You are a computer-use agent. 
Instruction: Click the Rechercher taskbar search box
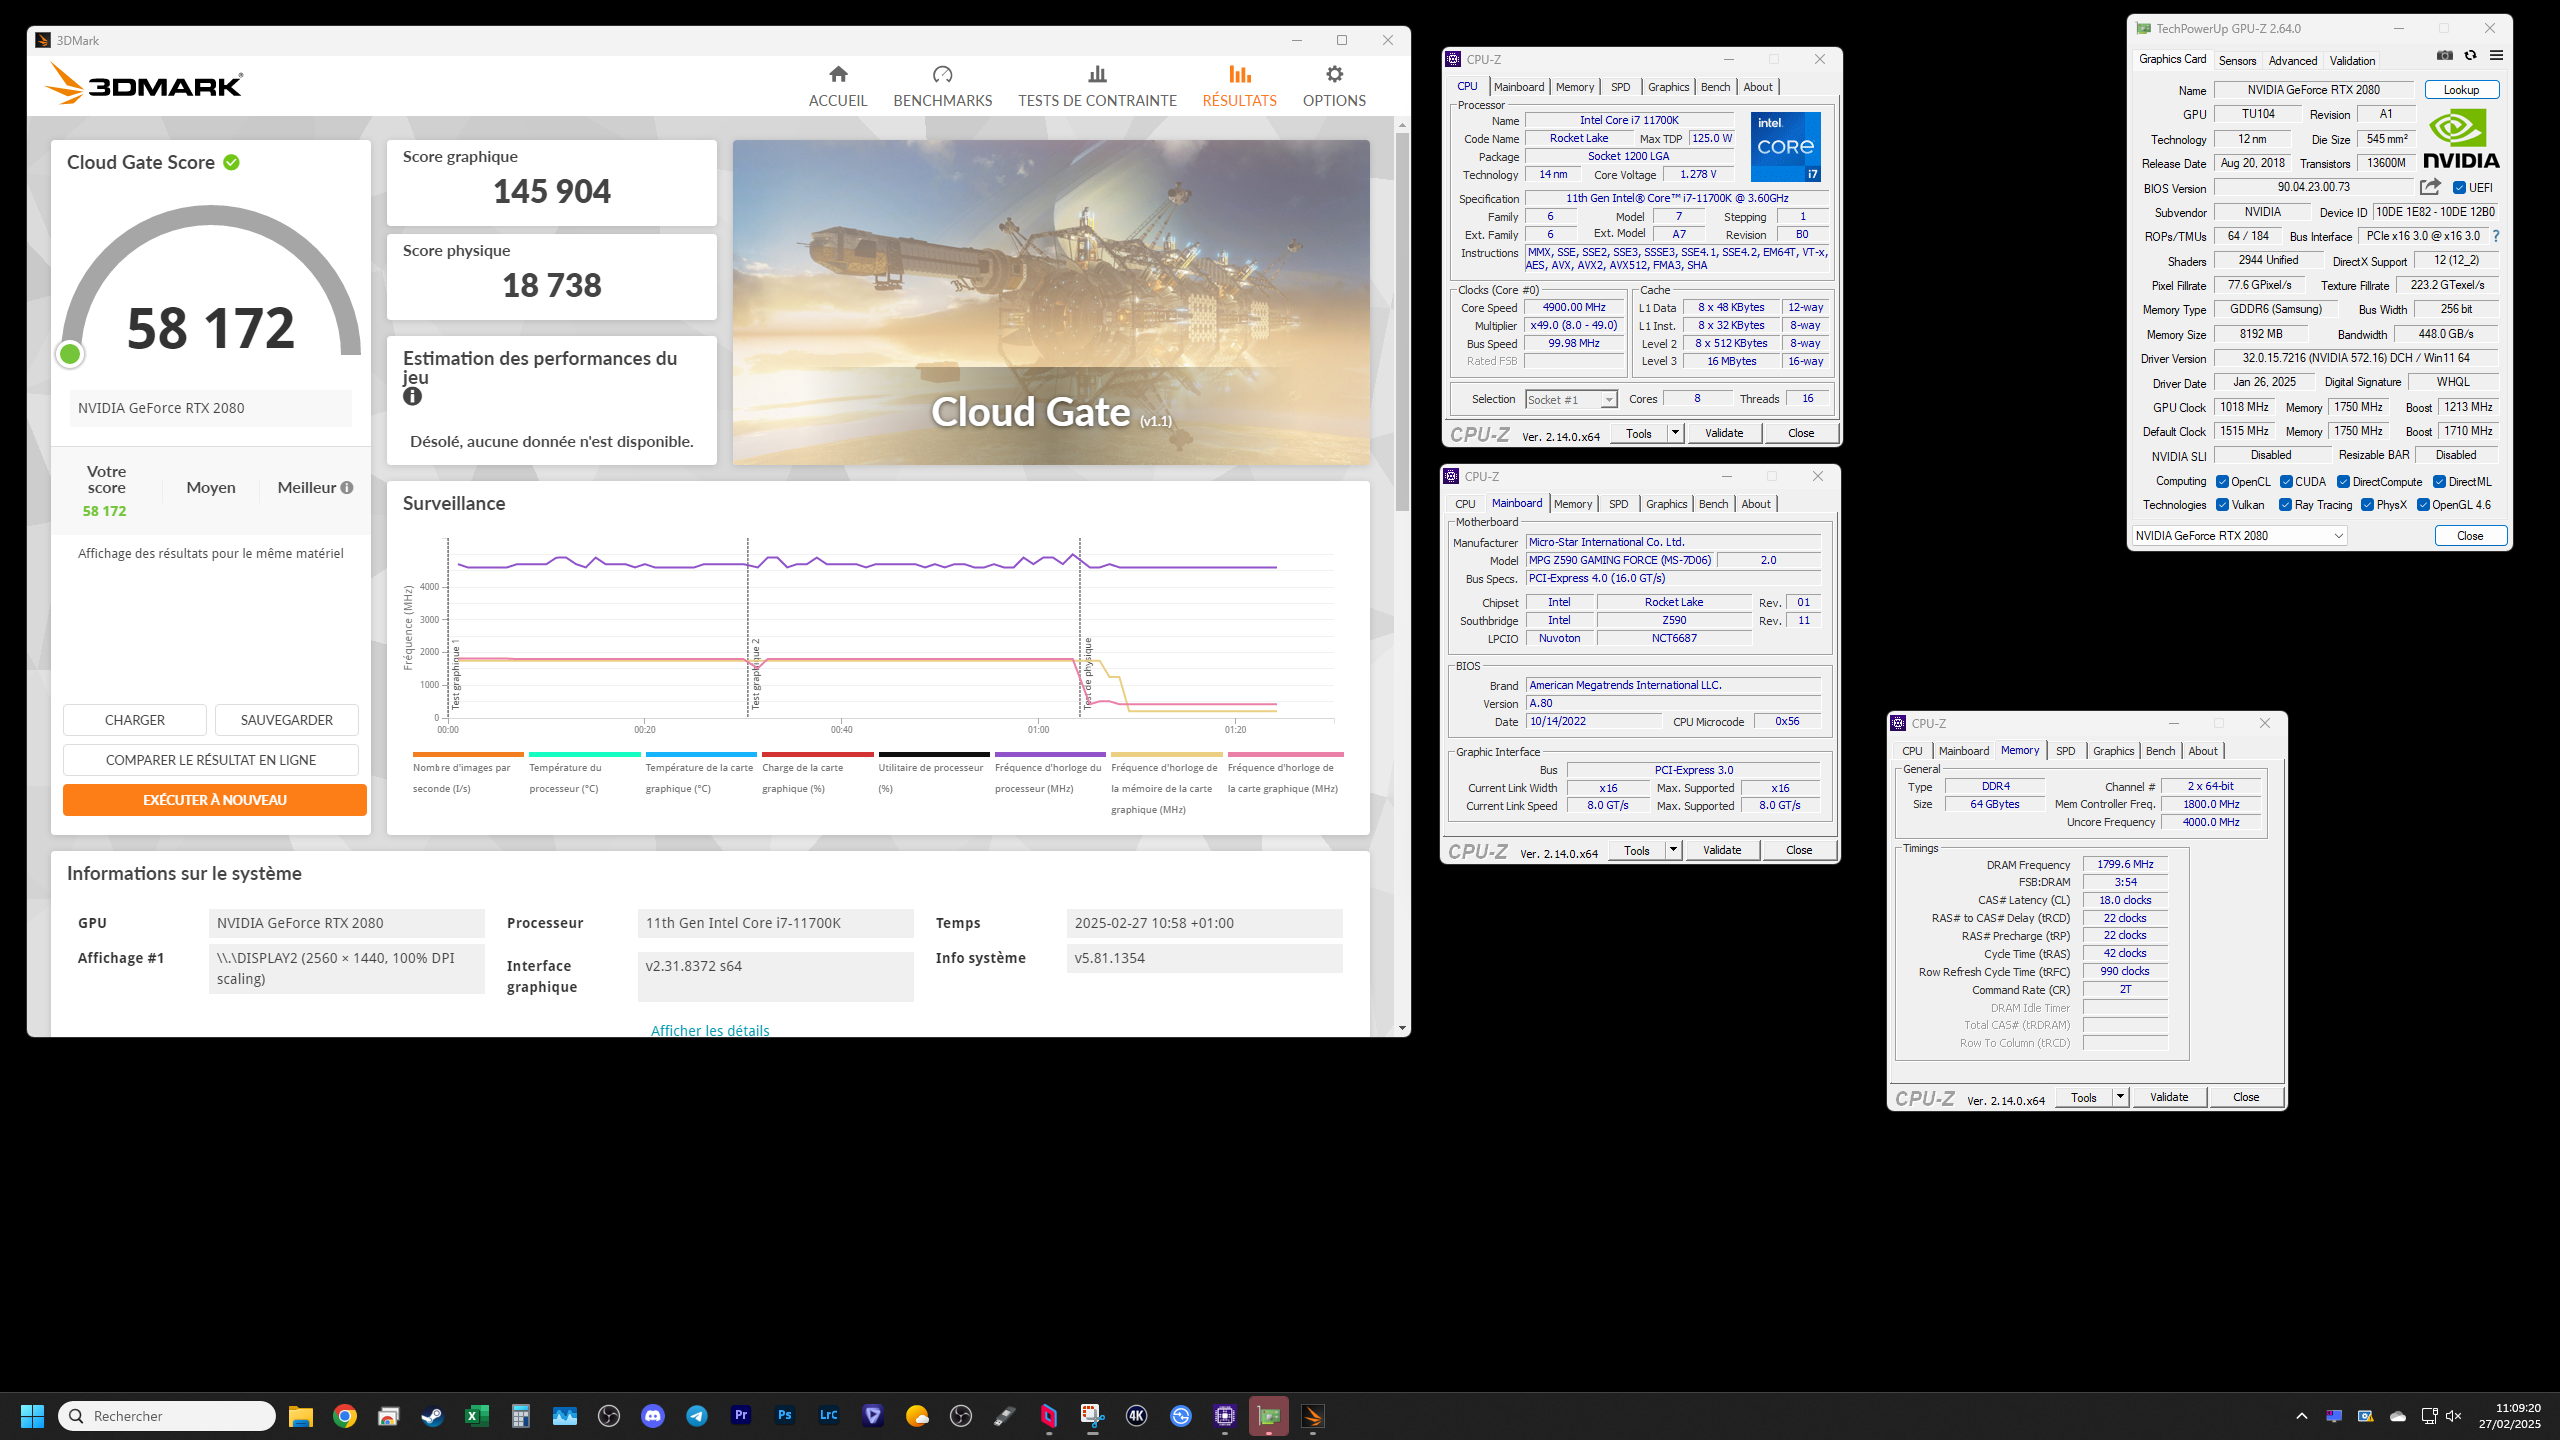167,1416
